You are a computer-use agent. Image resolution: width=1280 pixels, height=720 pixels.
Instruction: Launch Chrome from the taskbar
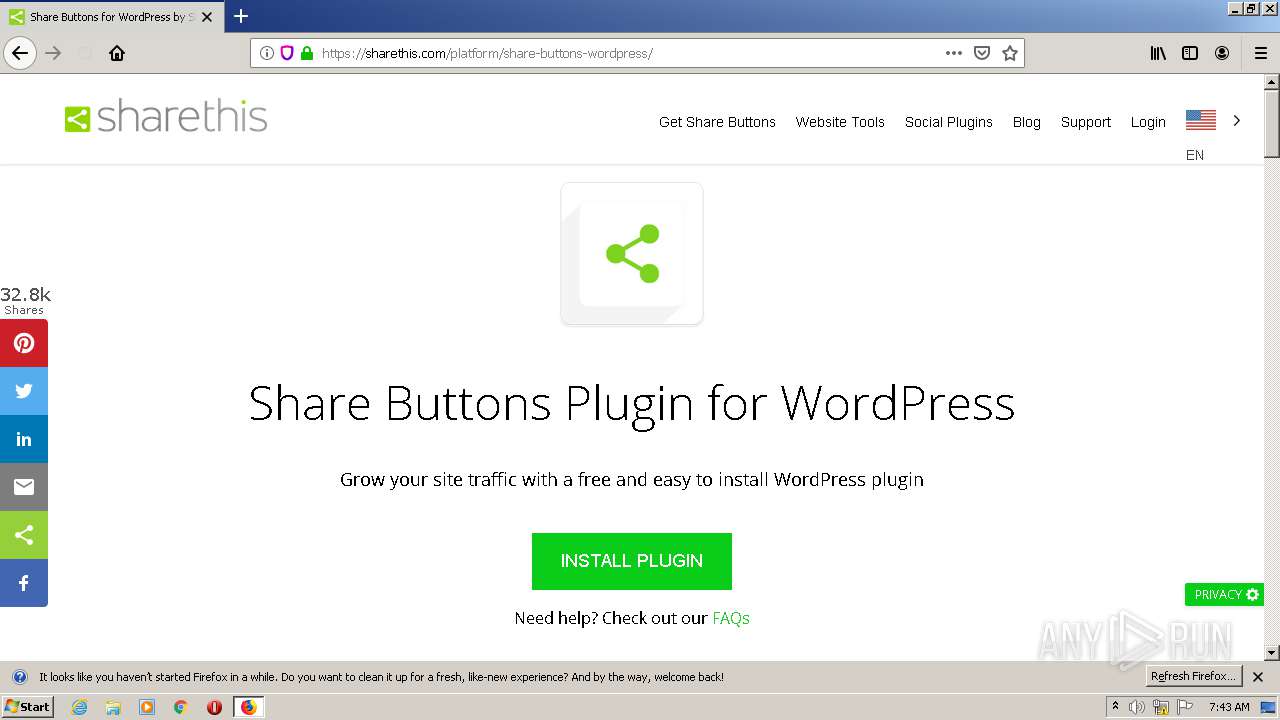pos(181,707)
